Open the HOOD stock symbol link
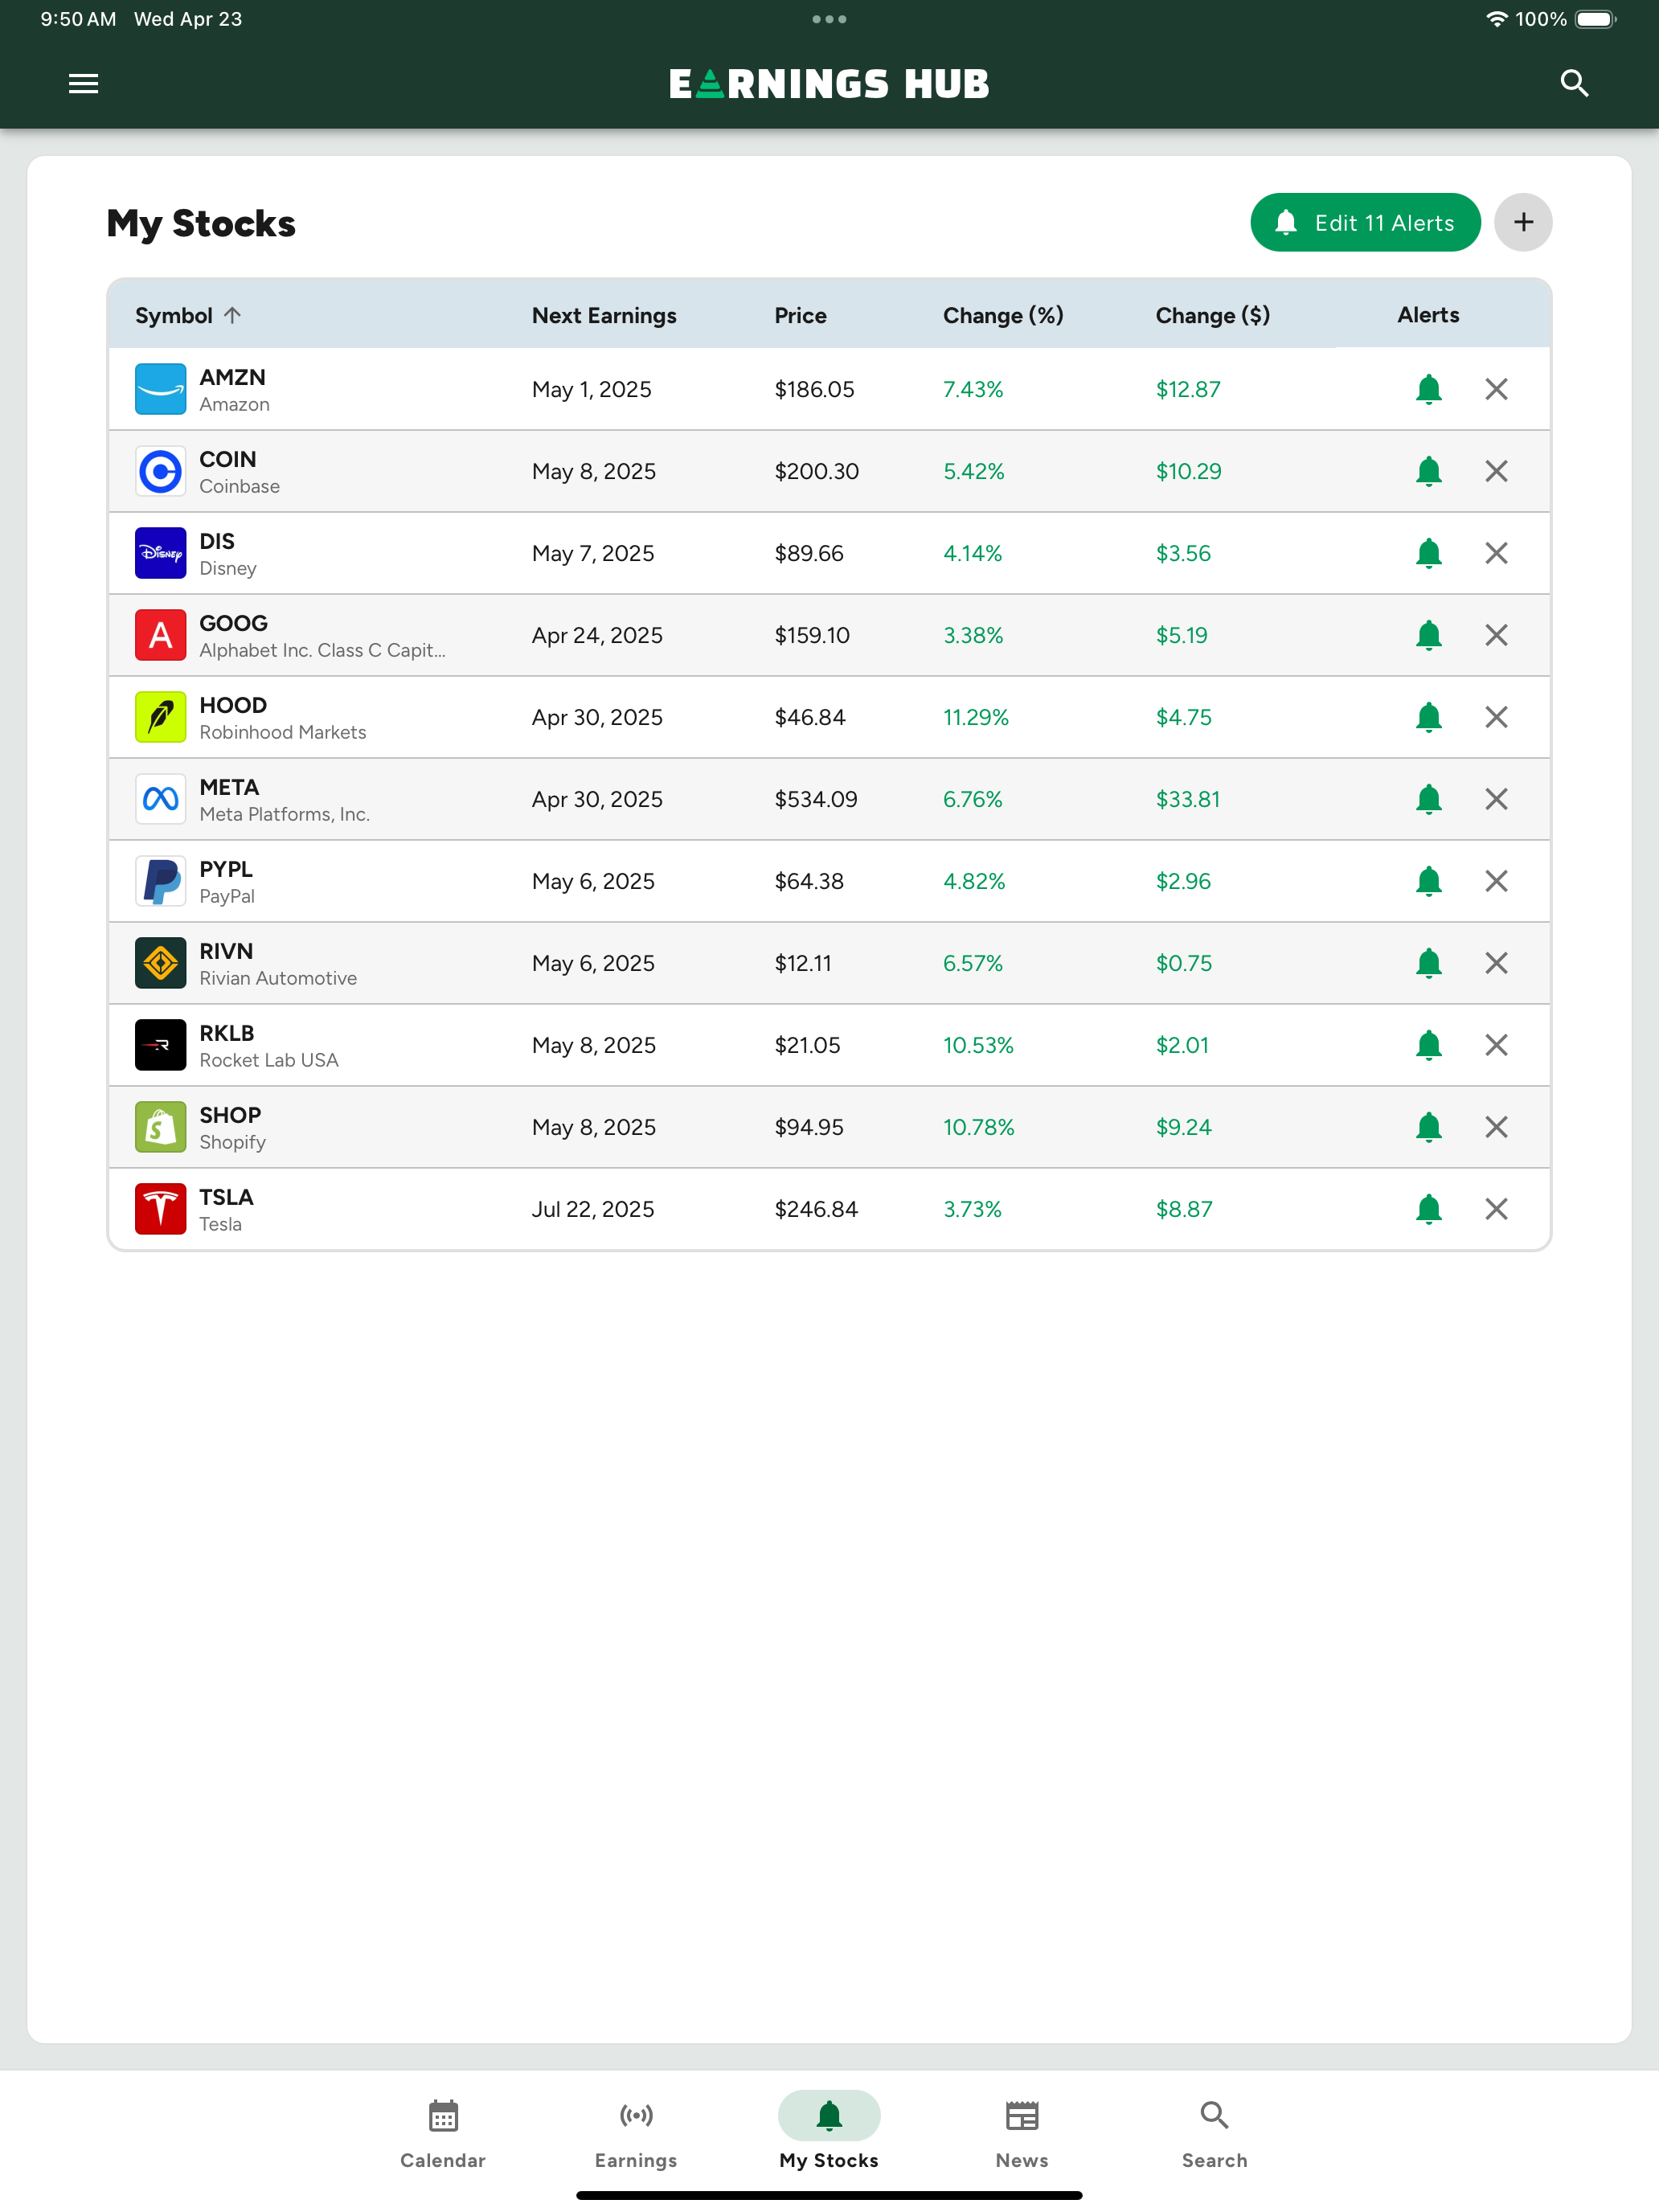Viewport: 1659px width, 2212px height. tap(233, 705)
